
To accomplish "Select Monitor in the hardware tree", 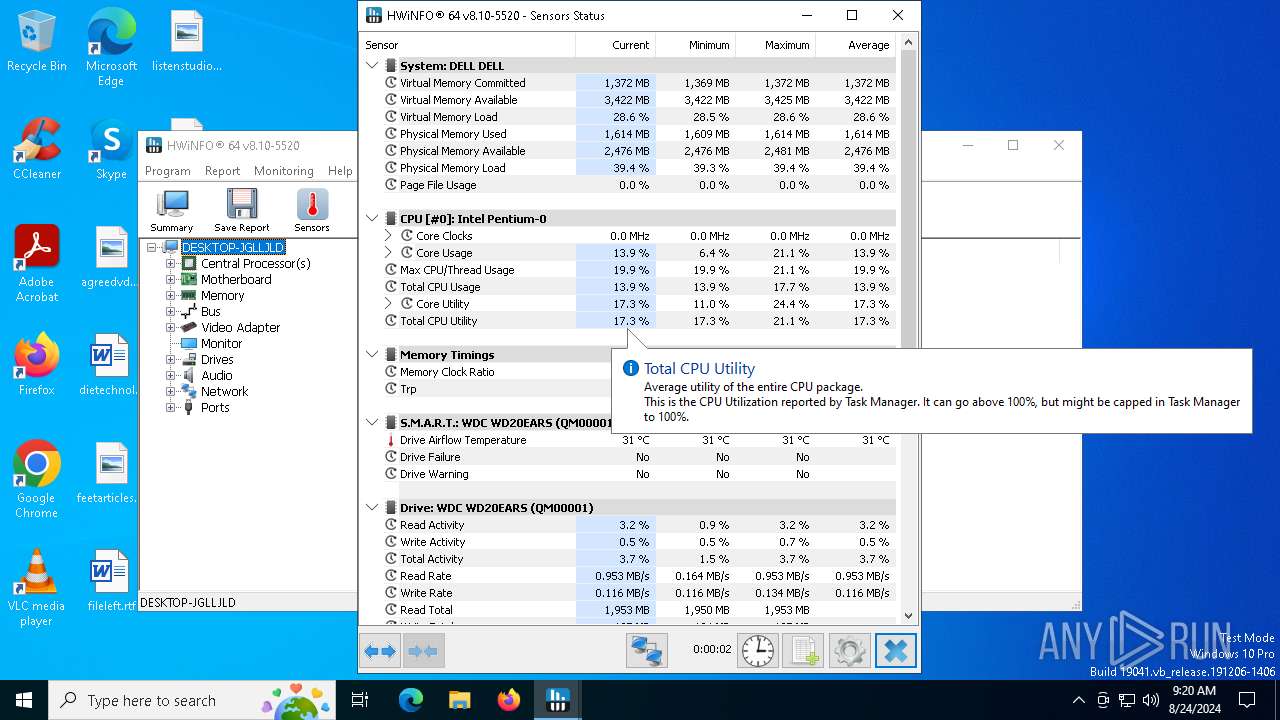I will click(221, 344).
